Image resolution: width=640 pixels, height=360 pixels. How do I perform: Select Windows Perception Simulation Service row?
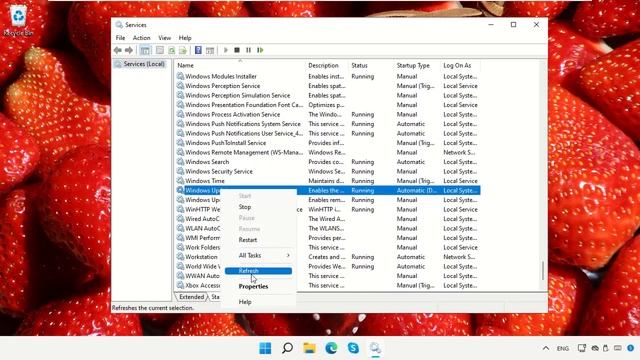pos(328,96)
